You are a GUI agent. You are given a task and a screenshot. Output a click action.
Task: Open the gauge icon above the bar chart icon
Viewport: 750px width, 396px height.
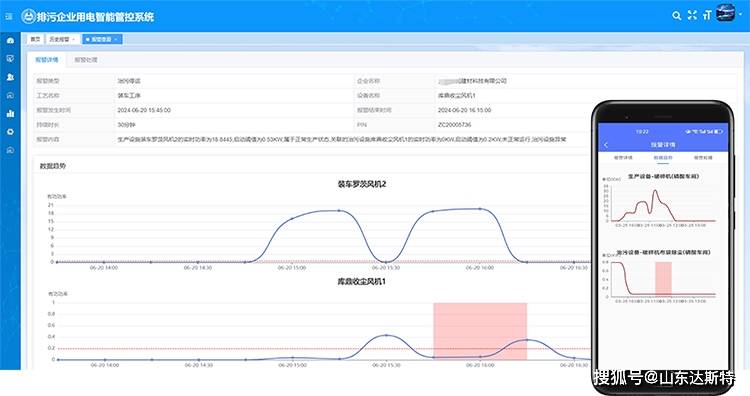pyautogui.click(x=10, y=95)
